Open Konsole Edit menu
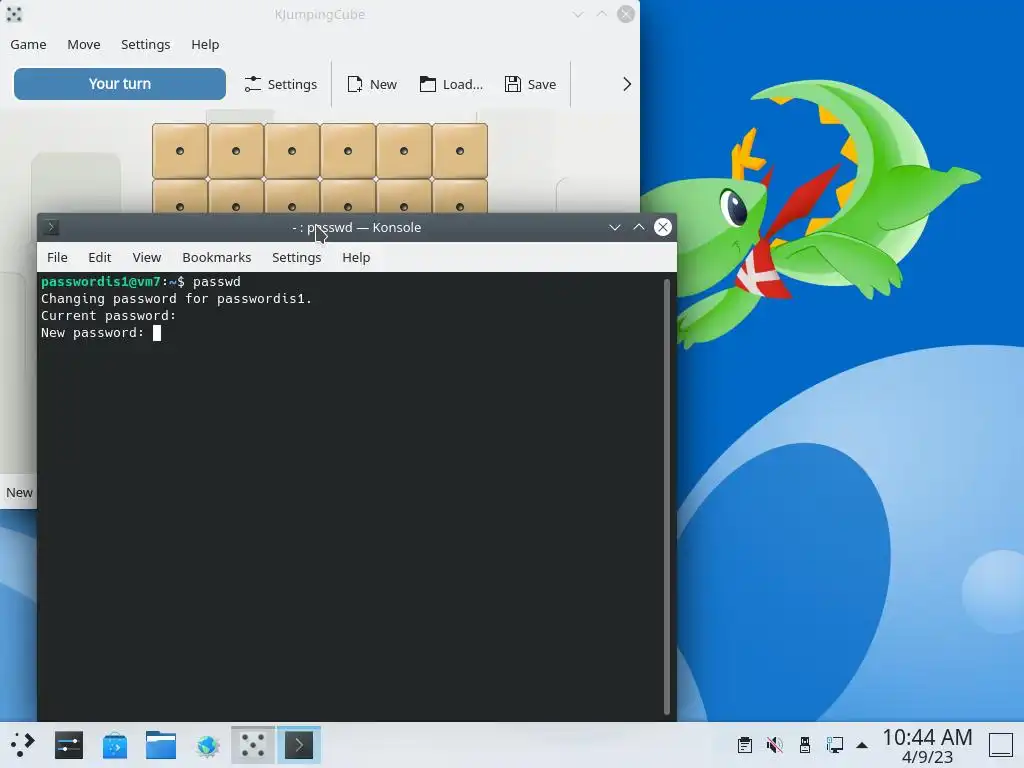1024x768 pixels. (99, 257)
